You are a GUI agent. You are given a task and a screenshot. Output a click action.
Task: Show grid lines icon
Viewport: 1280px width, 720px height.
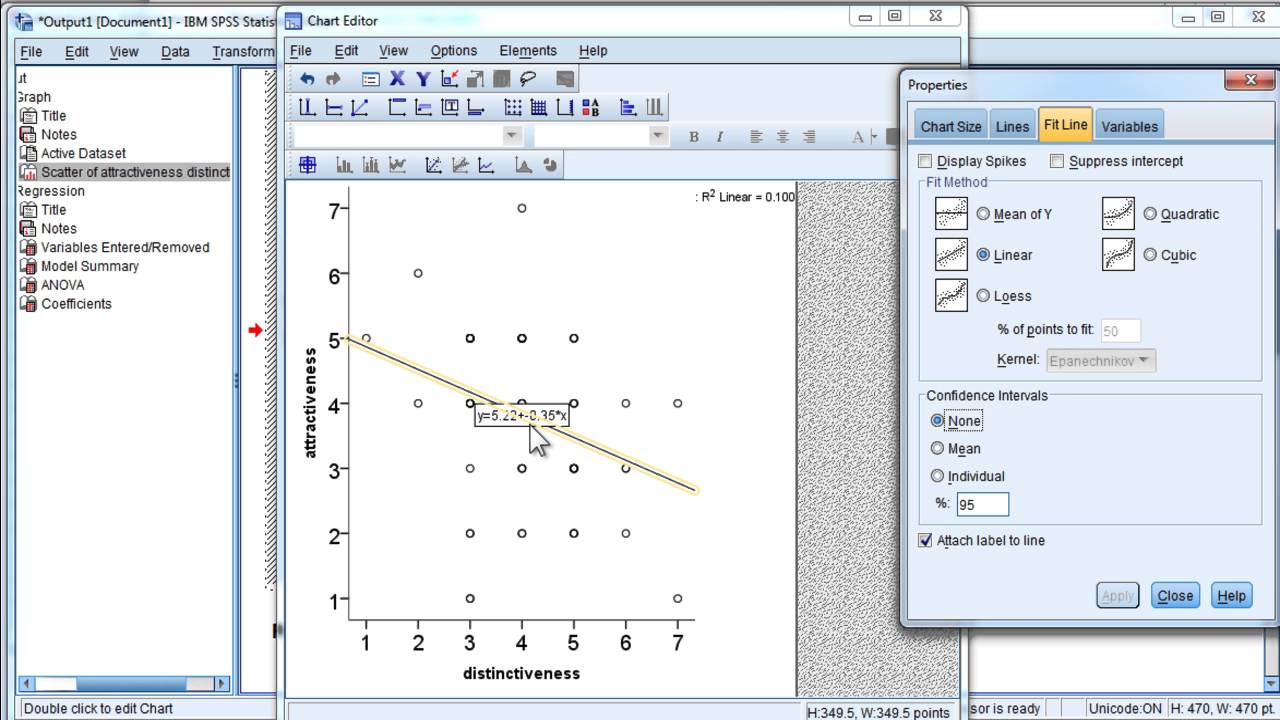point(538,107)
